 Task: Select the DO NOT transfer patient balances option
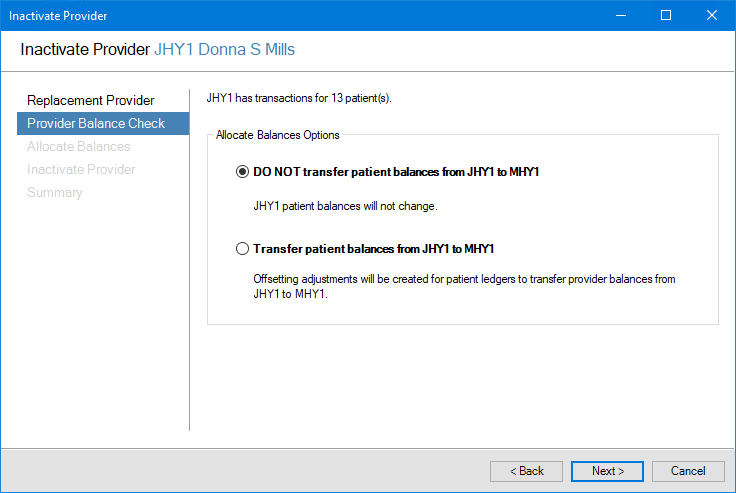coord(242,171)
